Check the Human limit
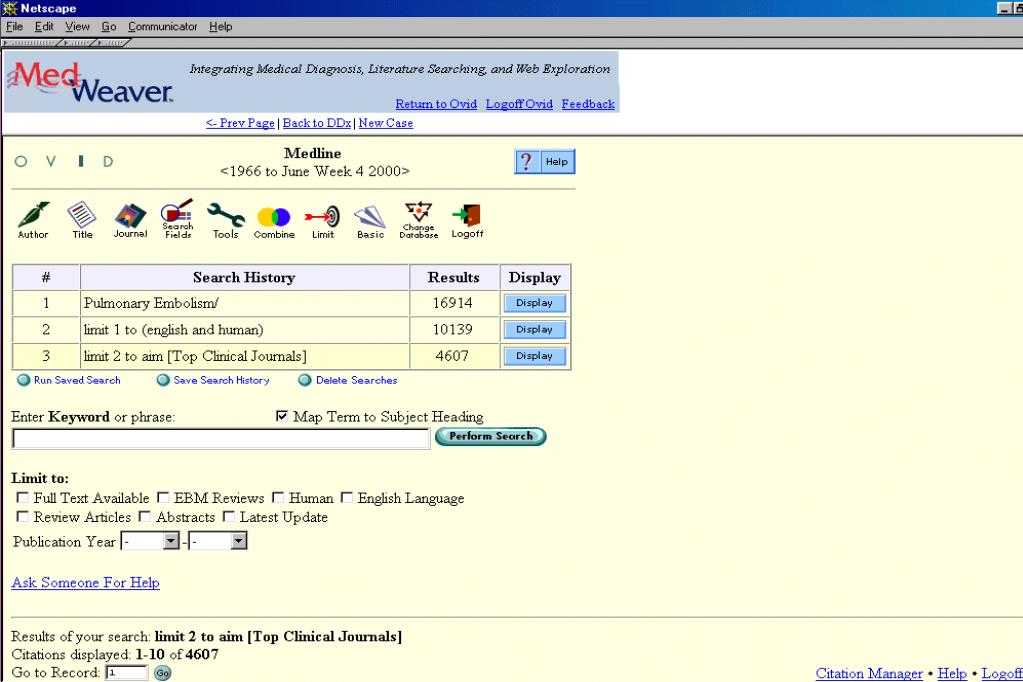1023x682 pixels. tap(278, 497)
